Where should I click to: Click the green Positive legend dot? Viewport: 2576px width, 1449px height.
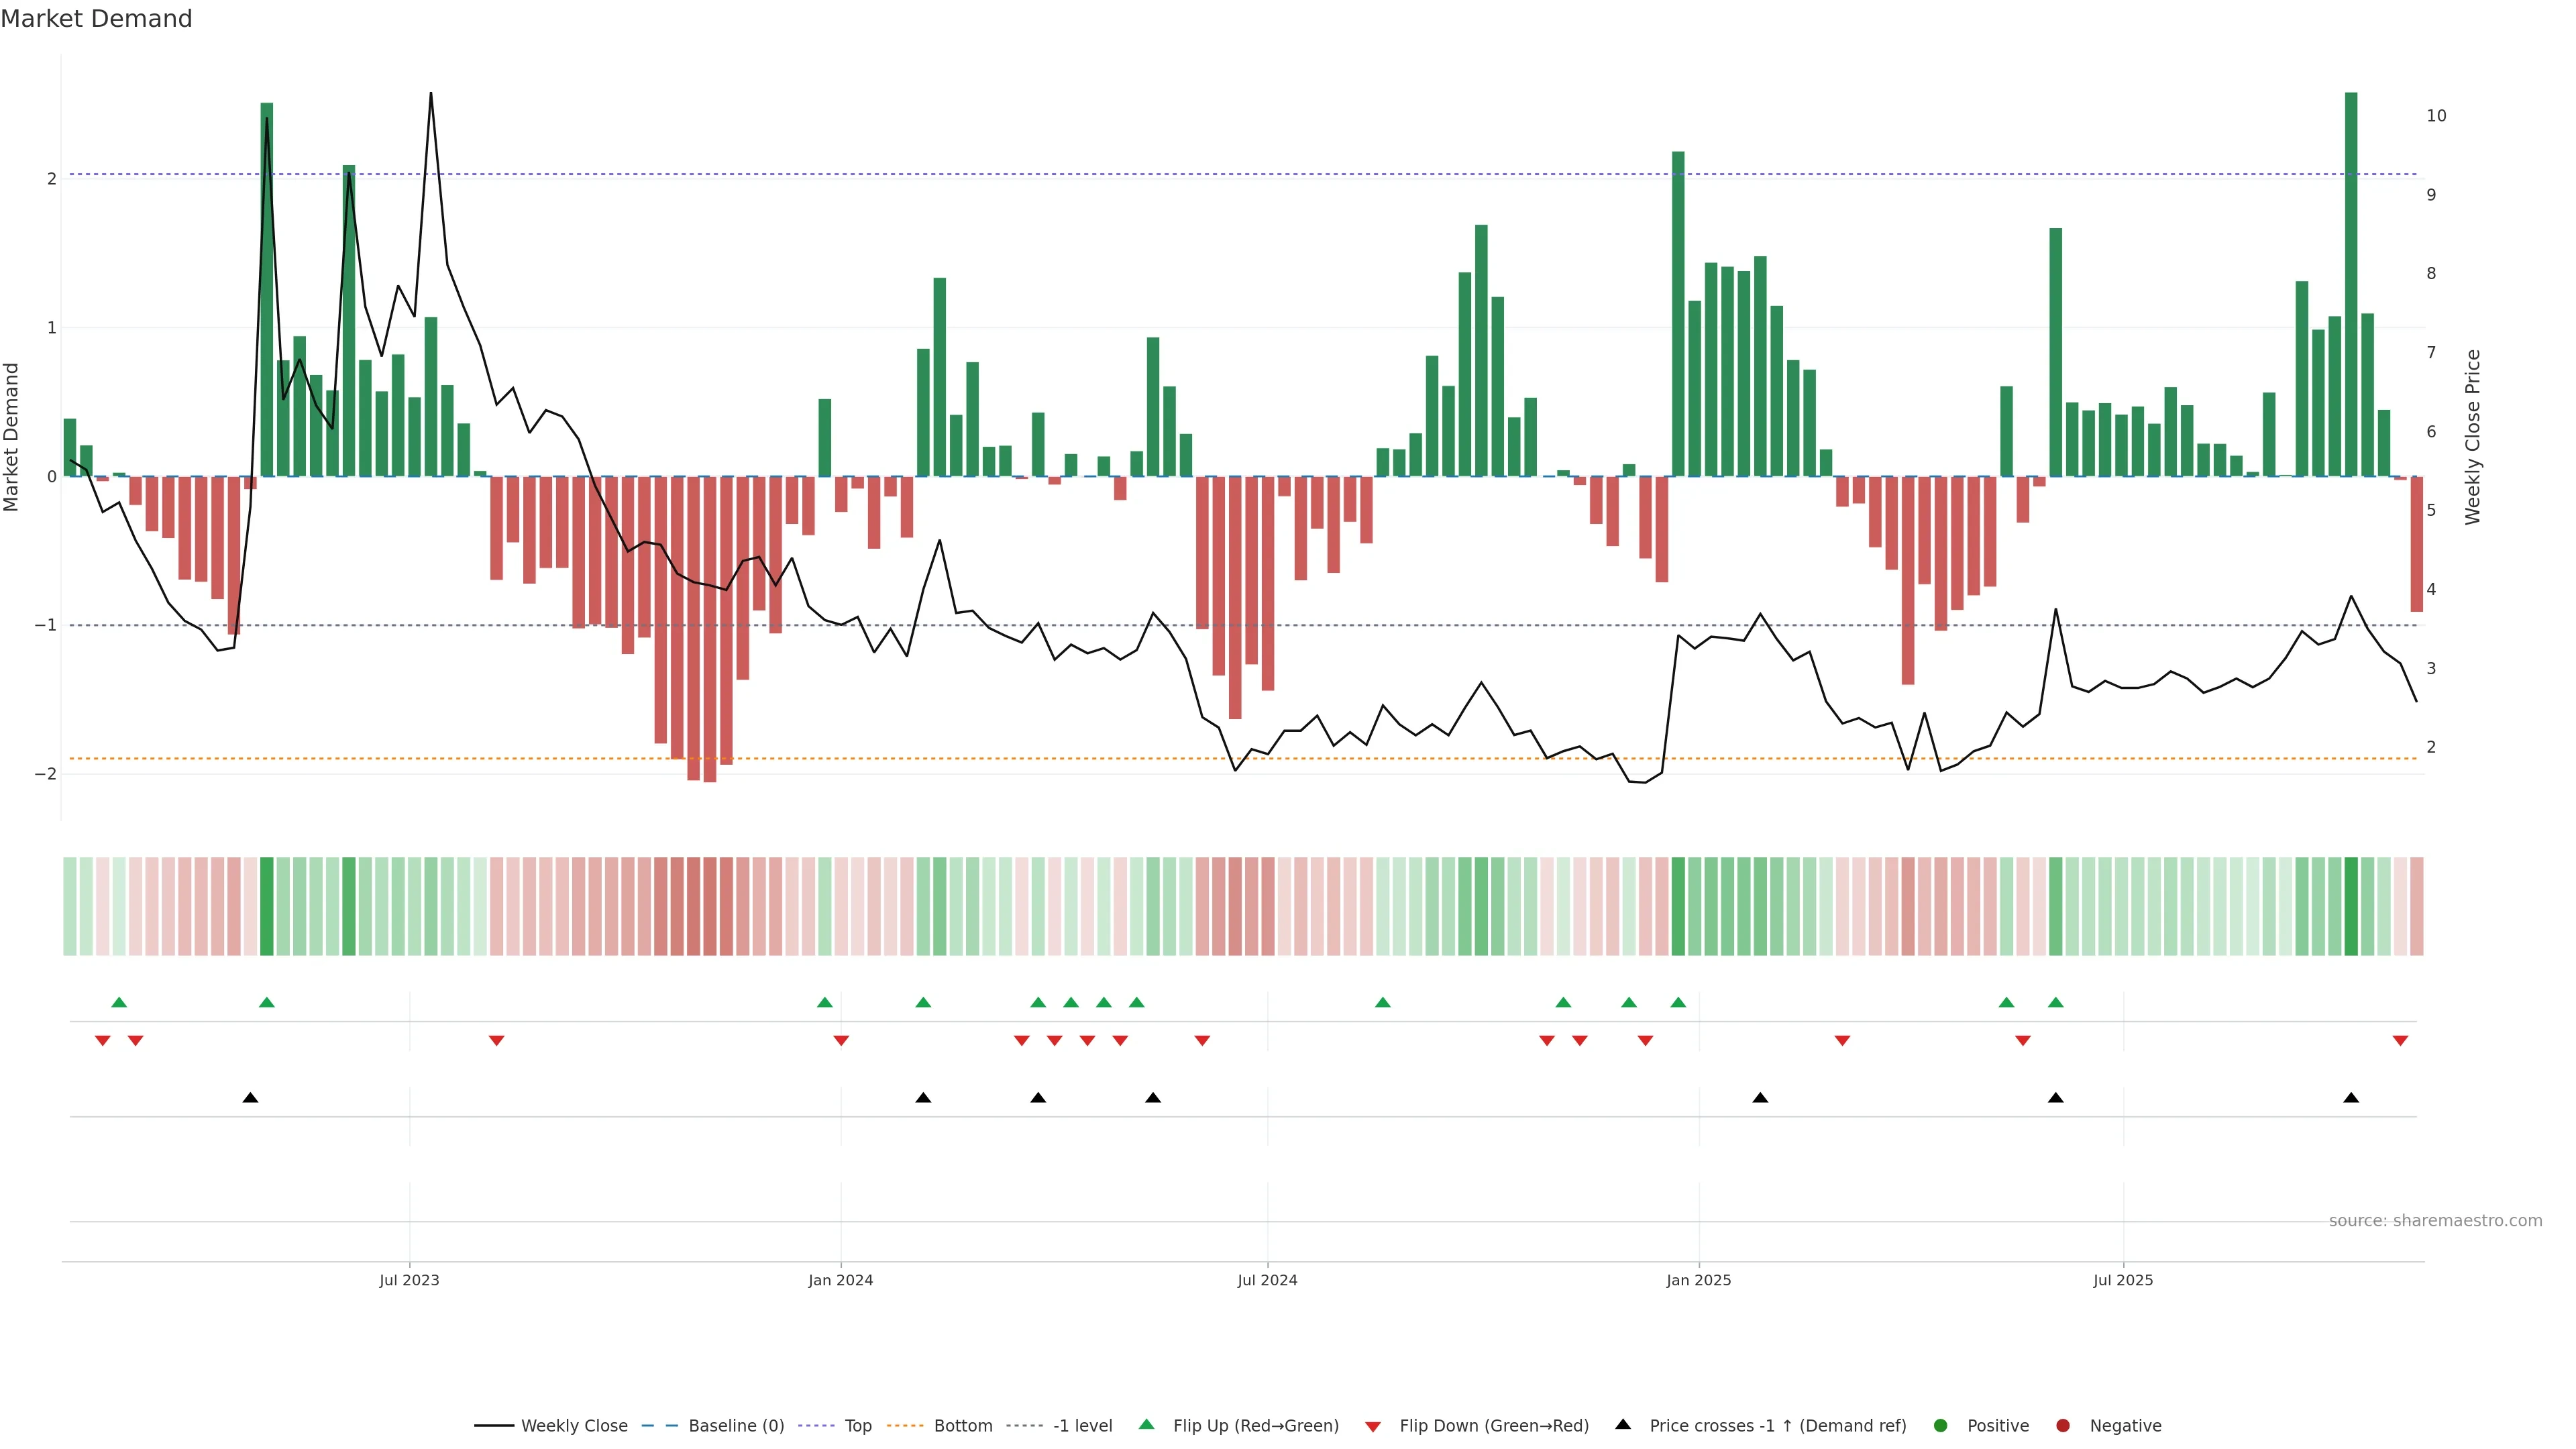coord(1941,1425)
